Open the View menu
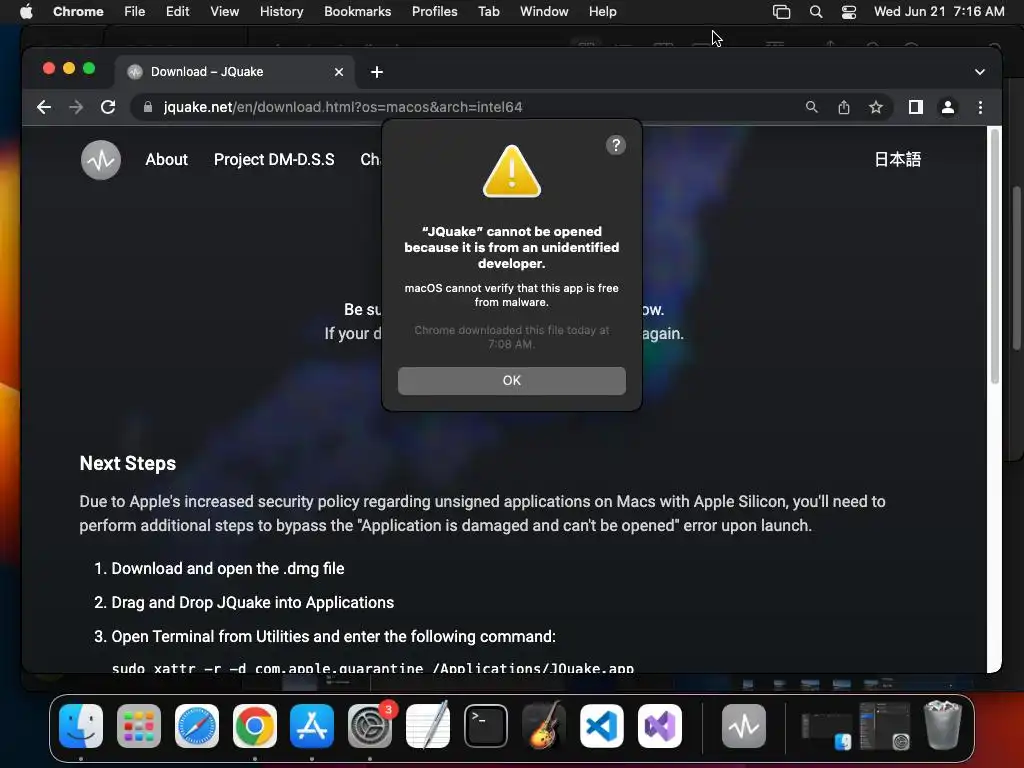The image size is (1024, 768). click(x=225, y=12)
